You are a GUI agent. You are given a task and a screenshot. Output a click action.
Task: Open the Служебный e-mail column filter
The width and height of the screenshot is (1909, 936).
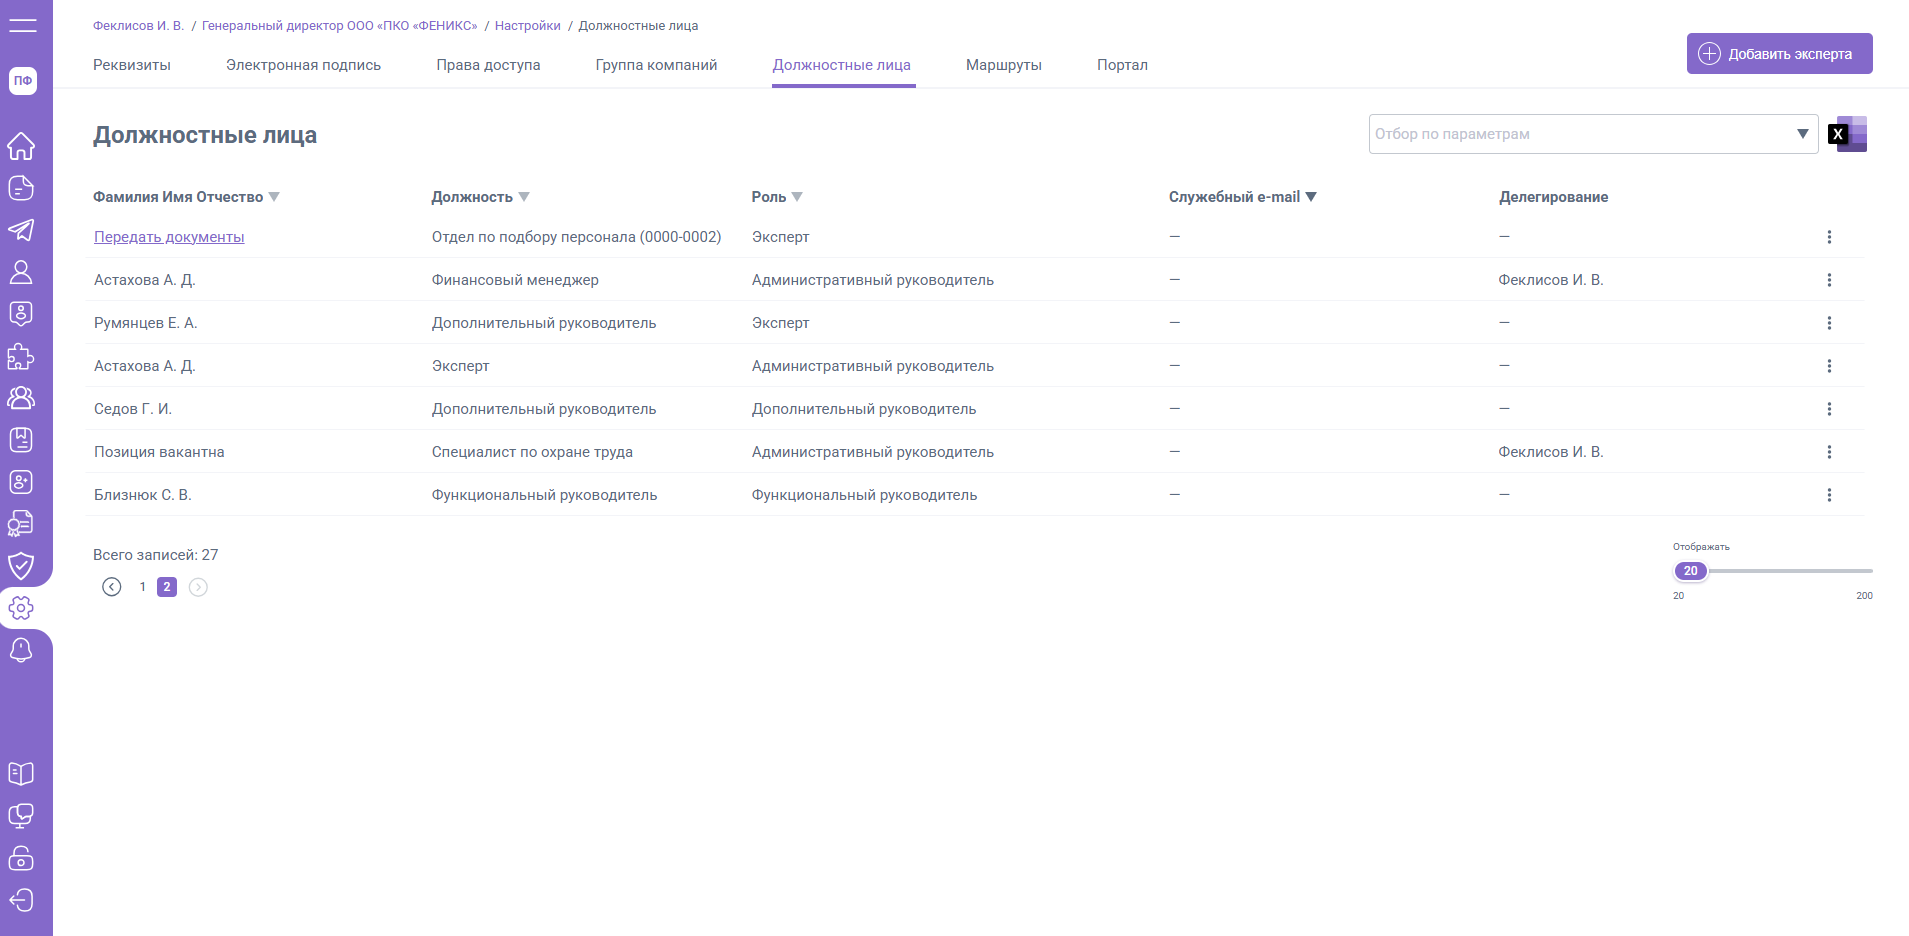1311,197
